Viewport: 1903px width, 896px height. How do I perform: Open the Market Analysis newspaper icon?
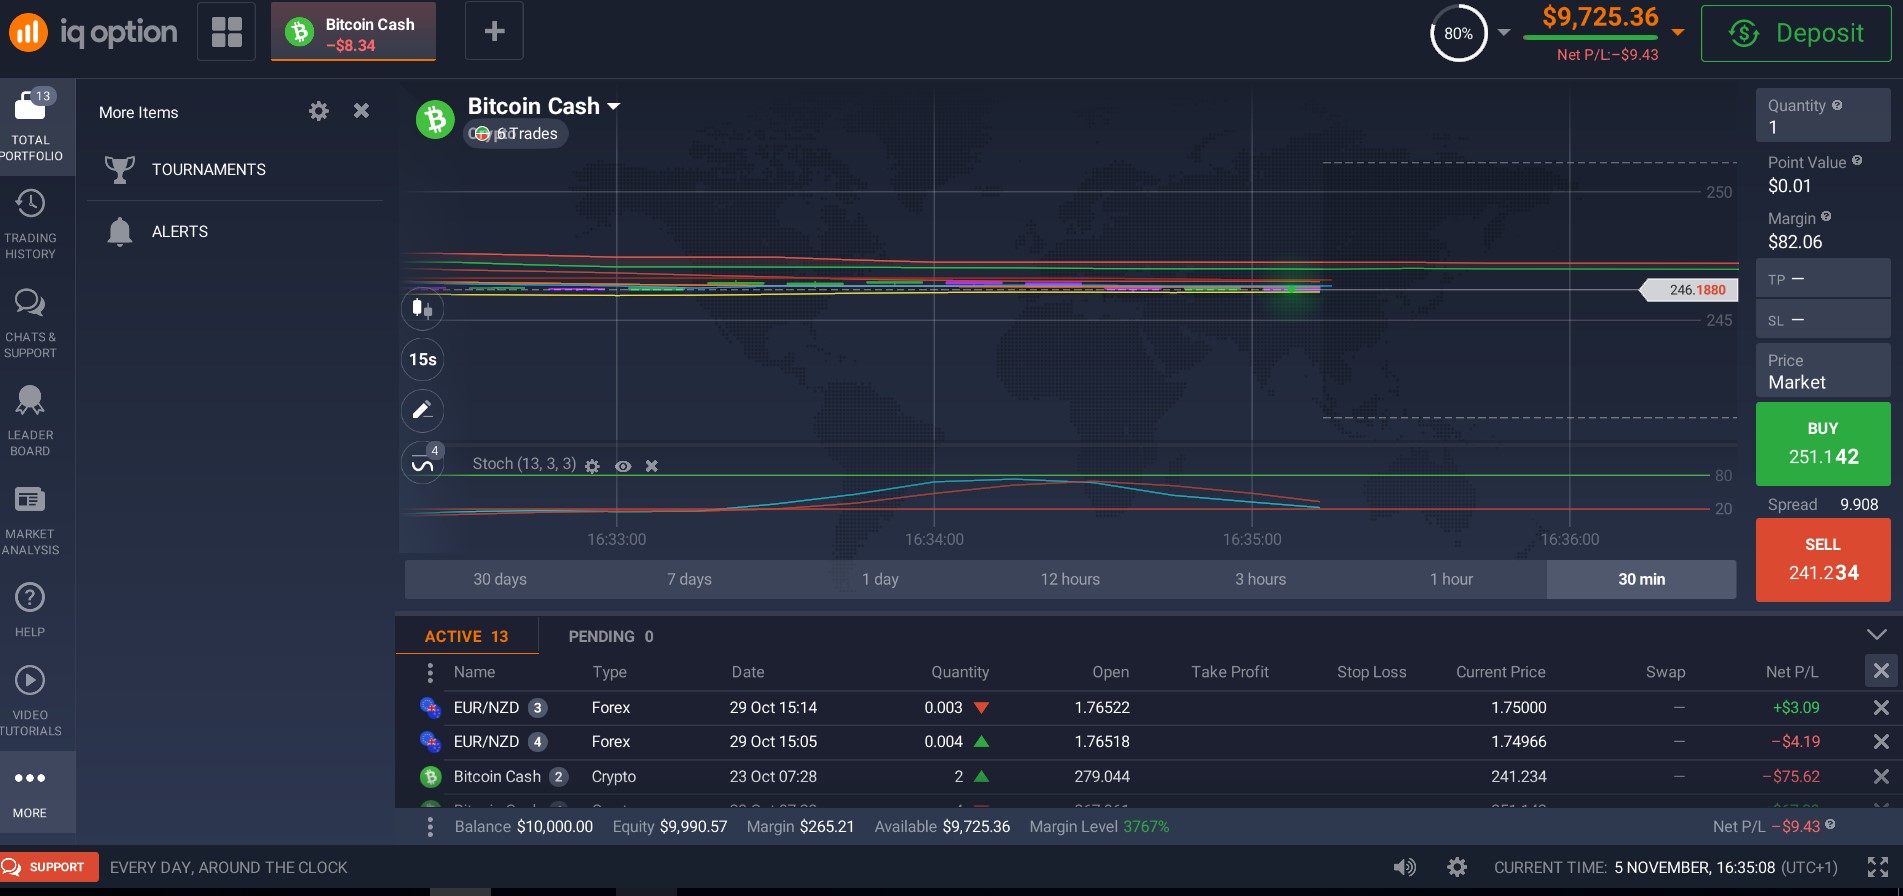click(x=30, y=499)
